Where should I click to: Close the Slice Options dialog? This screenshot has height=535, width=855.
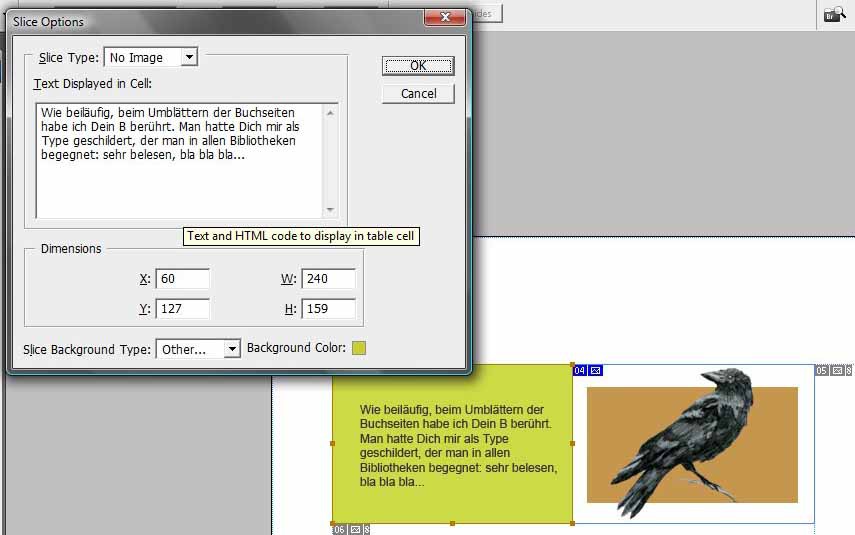tap(443, 18)
